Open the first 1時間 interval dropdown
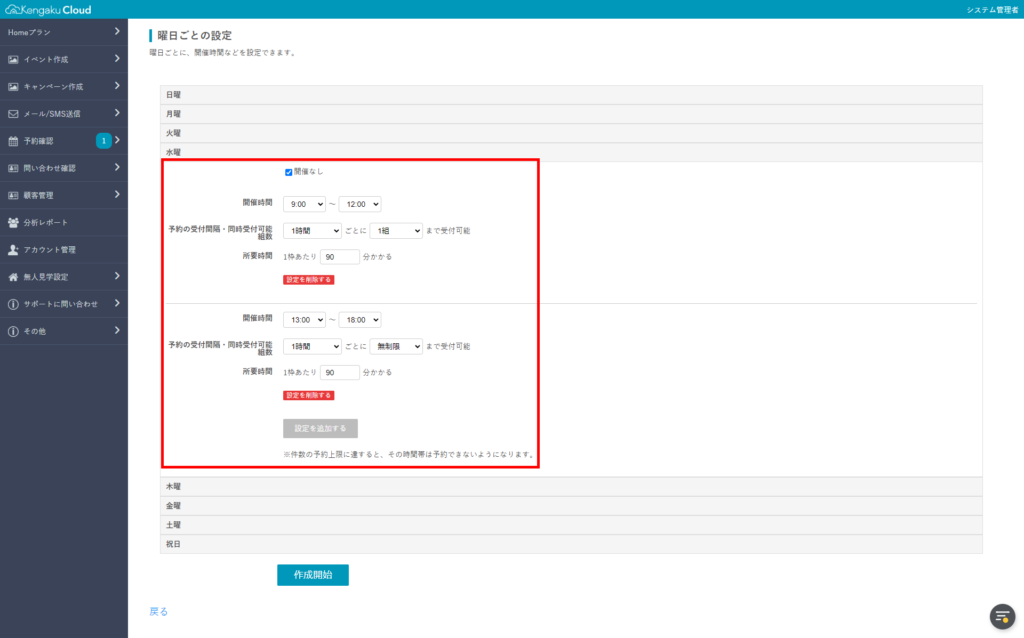Image resolution: width=1024 pixels, height=638 pixels. 312,231
